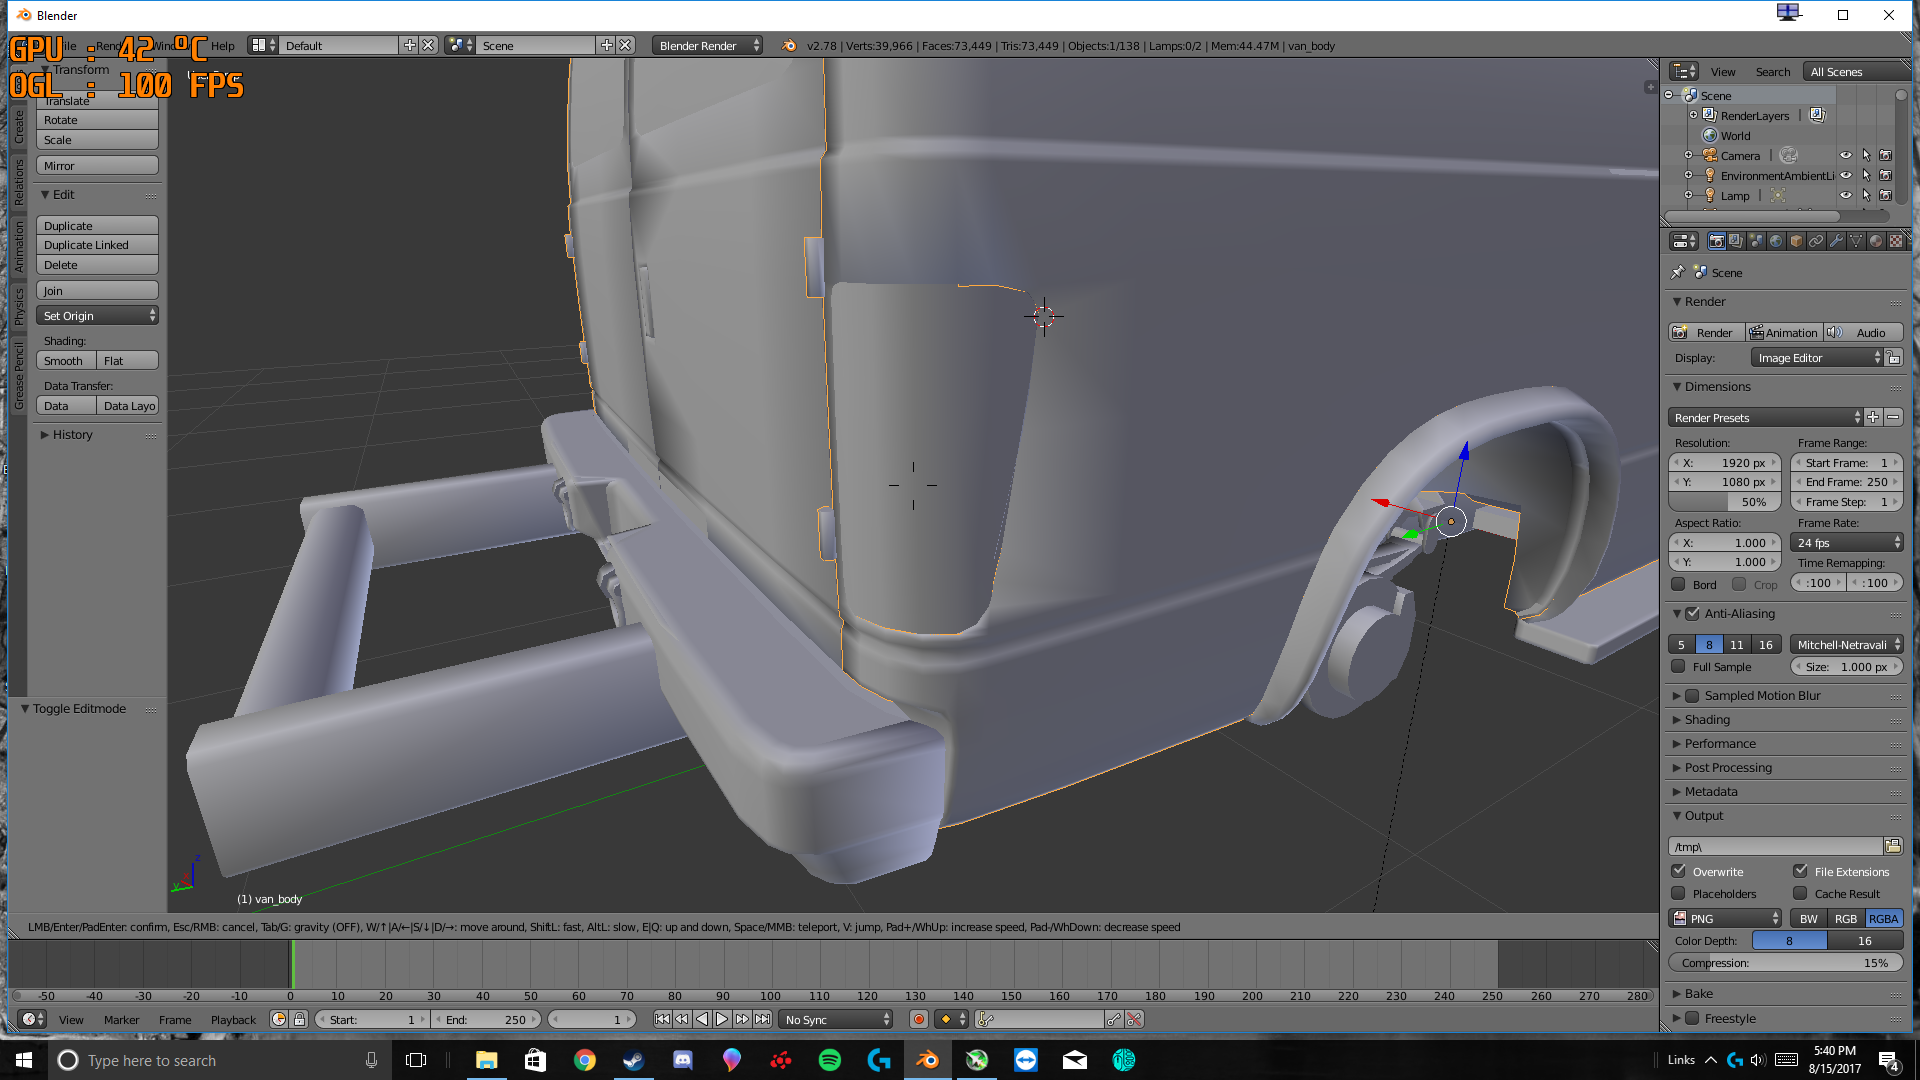1920x1080 pixels.
Task: Click the timeline editor type icon
Action: point(31,1019)
